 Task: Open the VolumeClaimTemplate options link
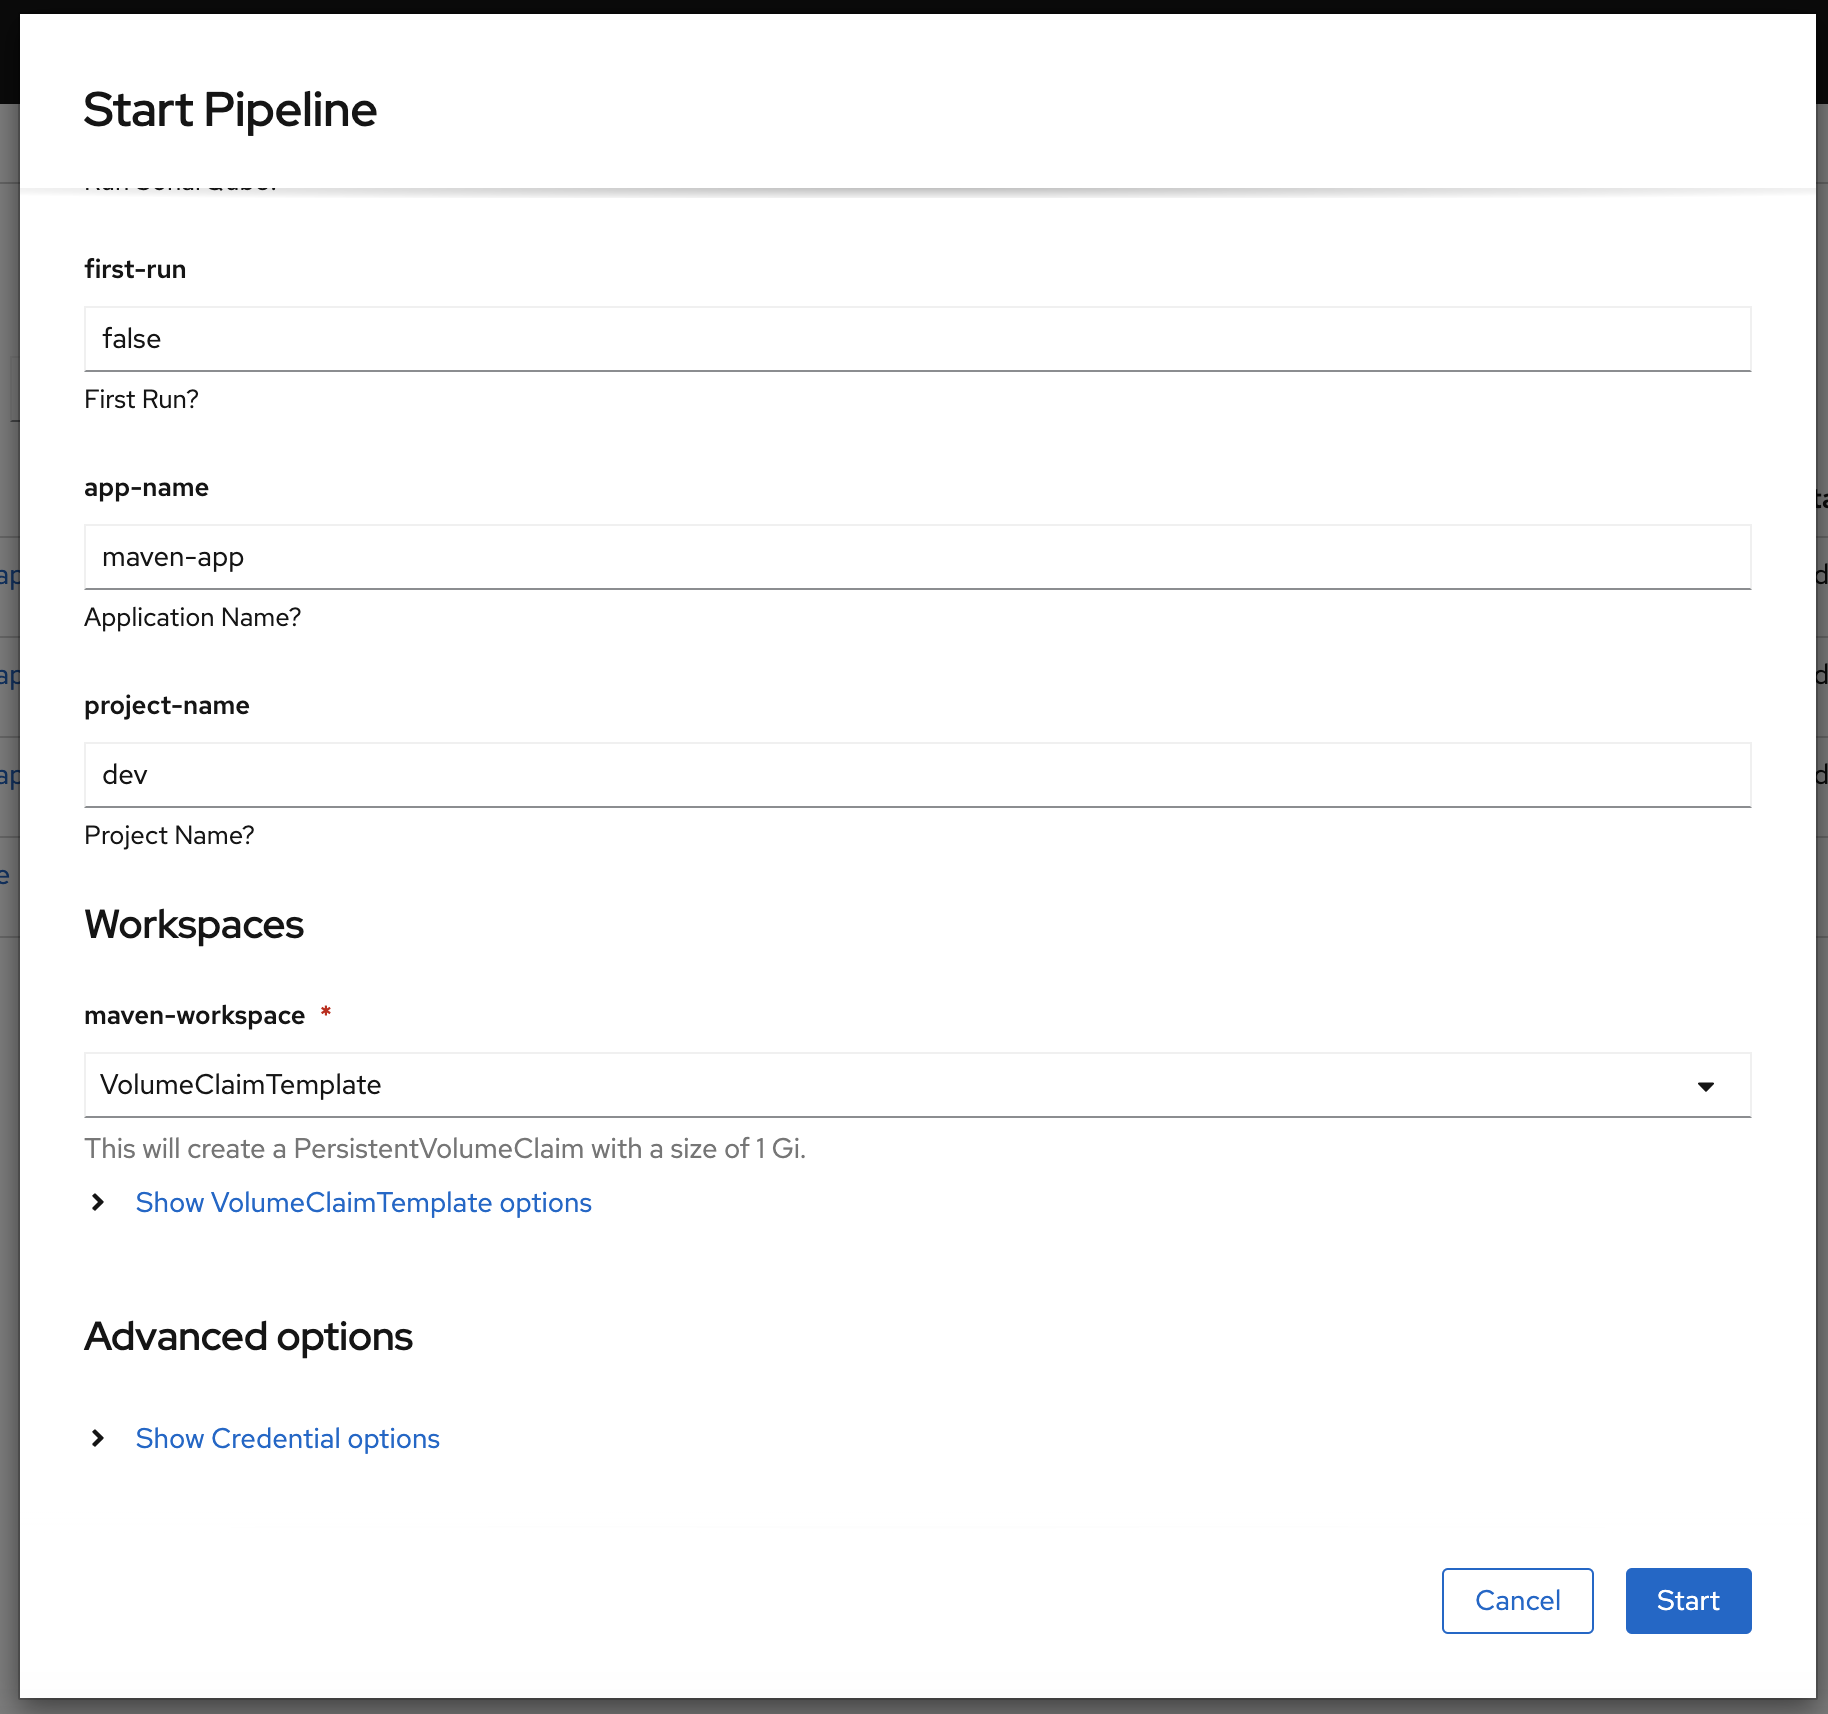click(x=364, y=1203)
